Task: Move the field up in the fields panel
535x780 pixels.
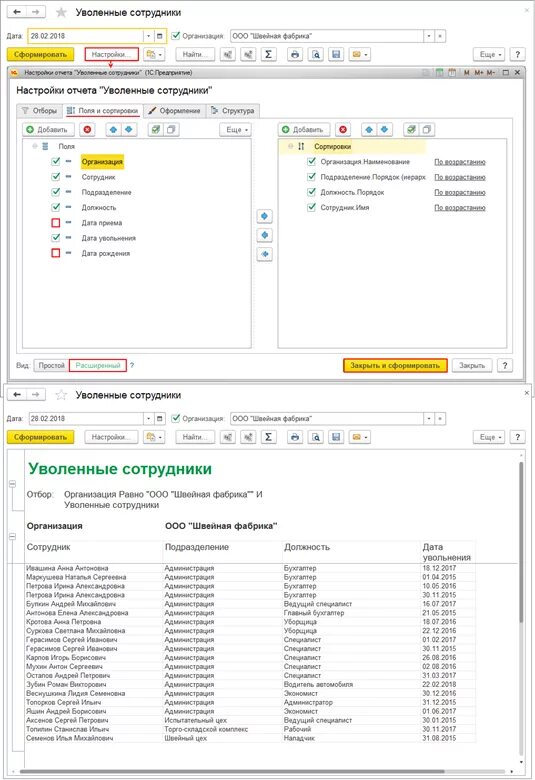Action: coord(113,129)
